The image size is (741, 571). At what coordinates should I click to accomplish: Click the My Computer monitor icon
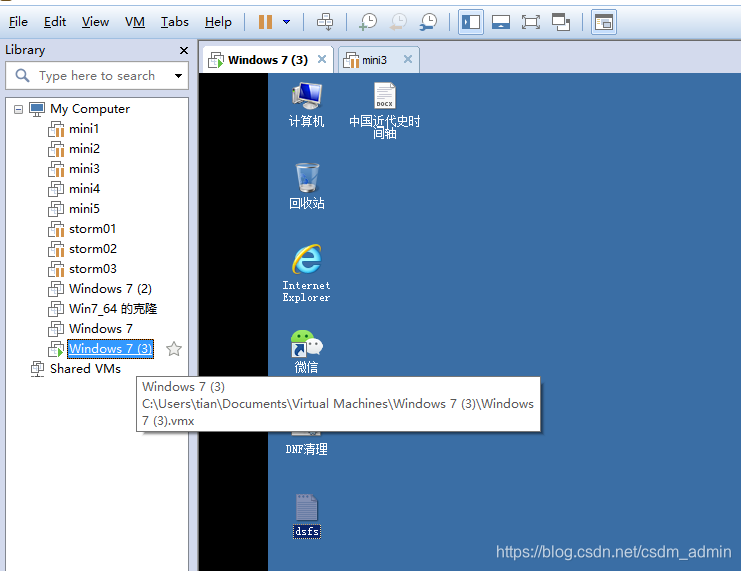pos(37,109)
